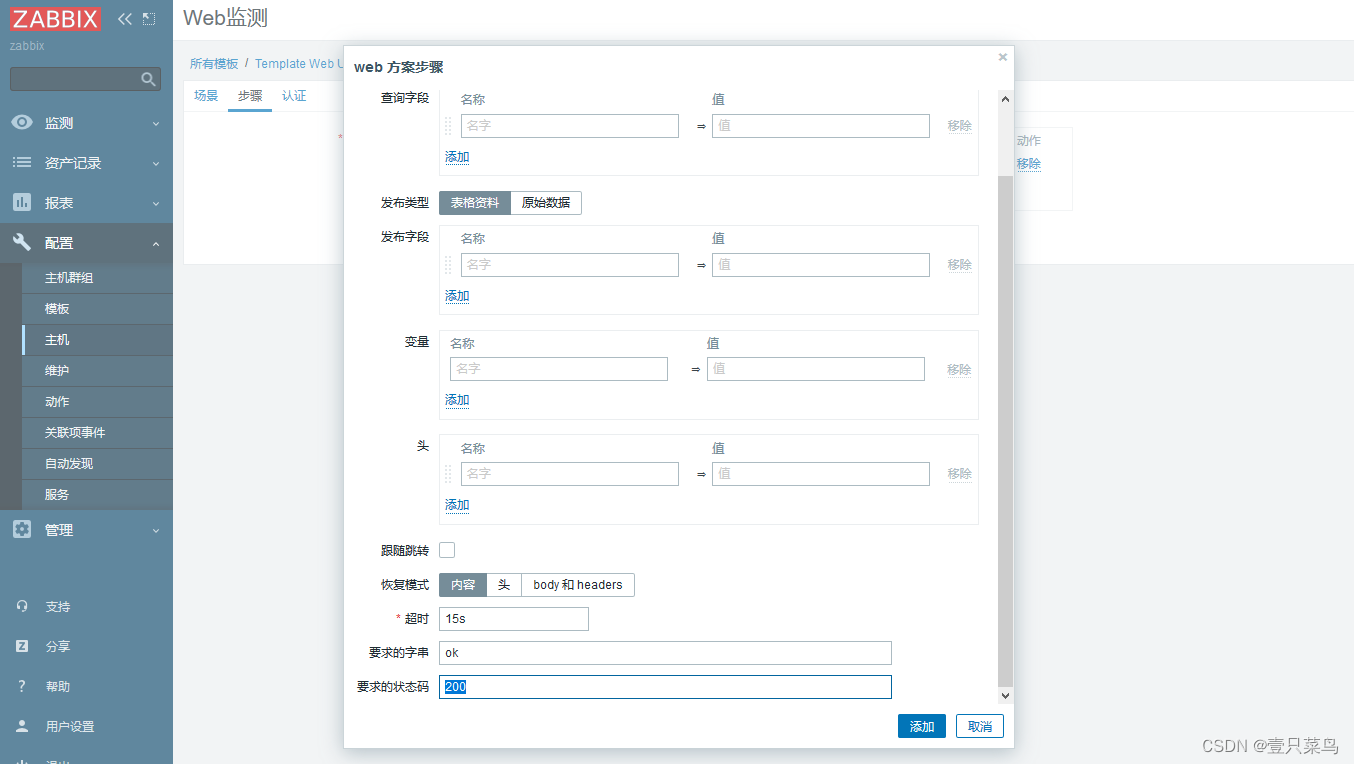
Task: Click 添加 under 查询字段
Action: [457, 157]
